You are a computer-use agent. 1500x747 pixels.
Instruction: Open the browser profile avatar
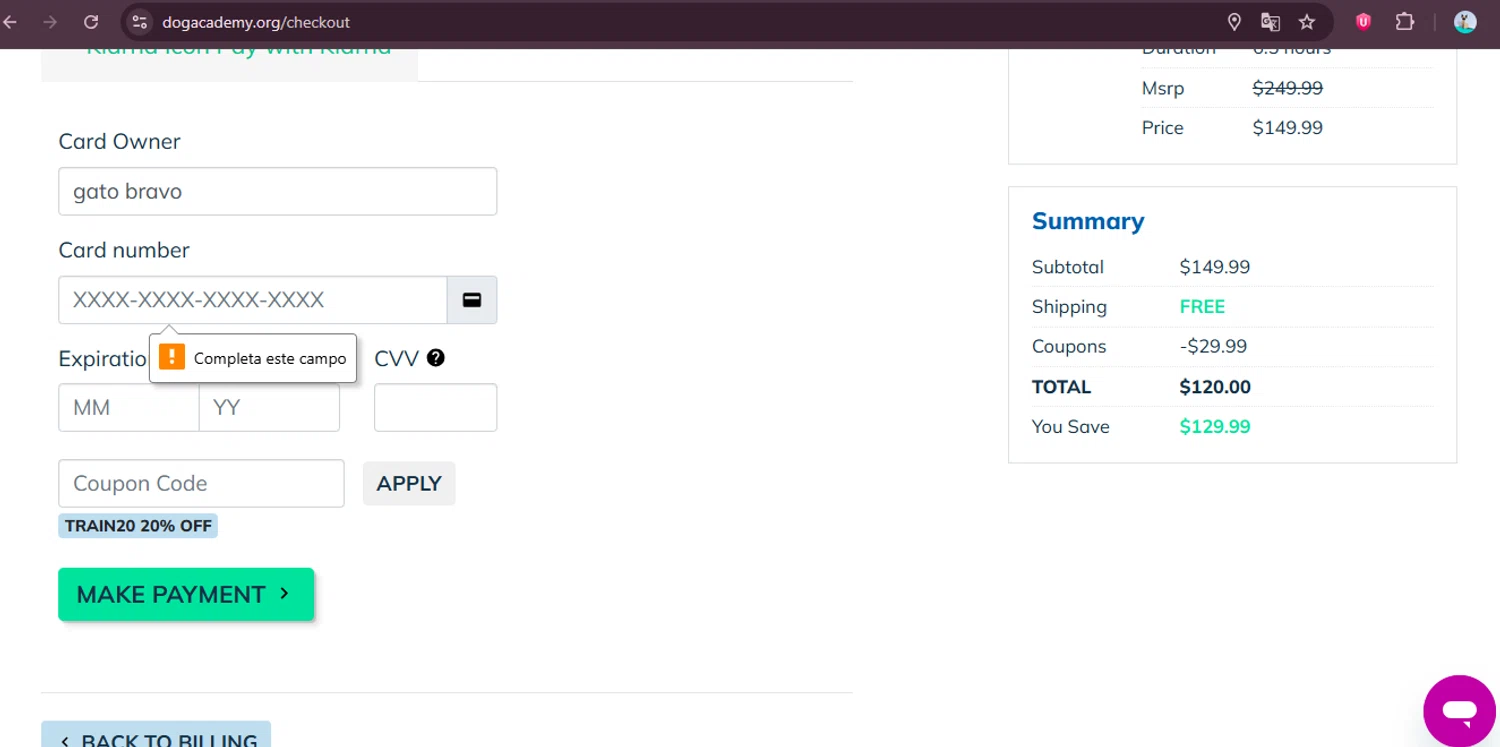[1465, 22]
